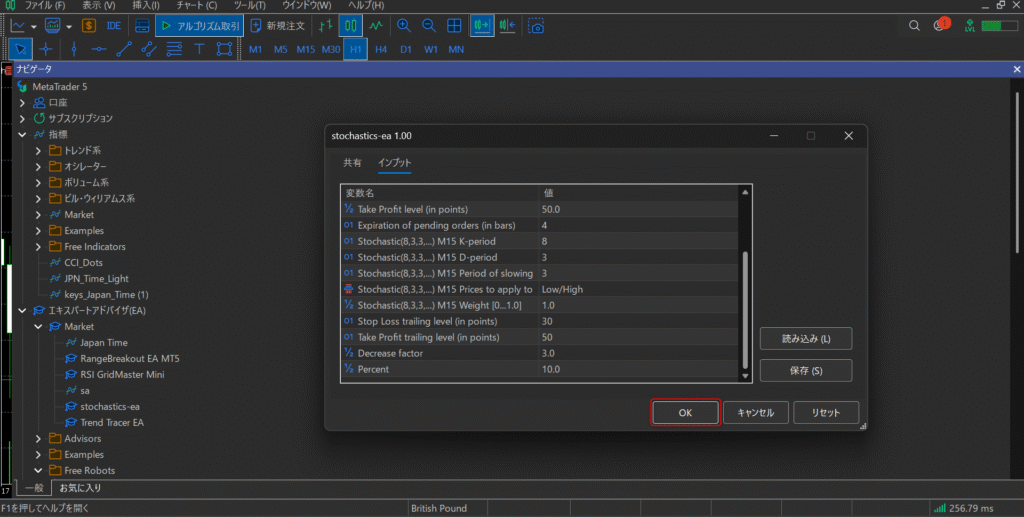Toggle アルゴリズム取引 algo trading button

(199, 26)
